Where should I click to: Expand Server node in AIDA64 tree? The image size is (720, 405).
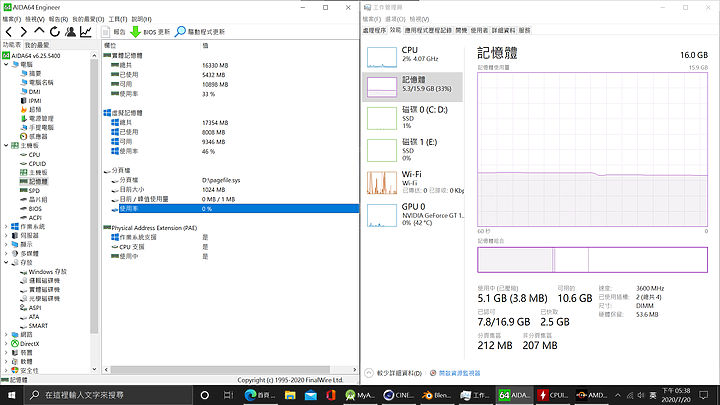6,236
